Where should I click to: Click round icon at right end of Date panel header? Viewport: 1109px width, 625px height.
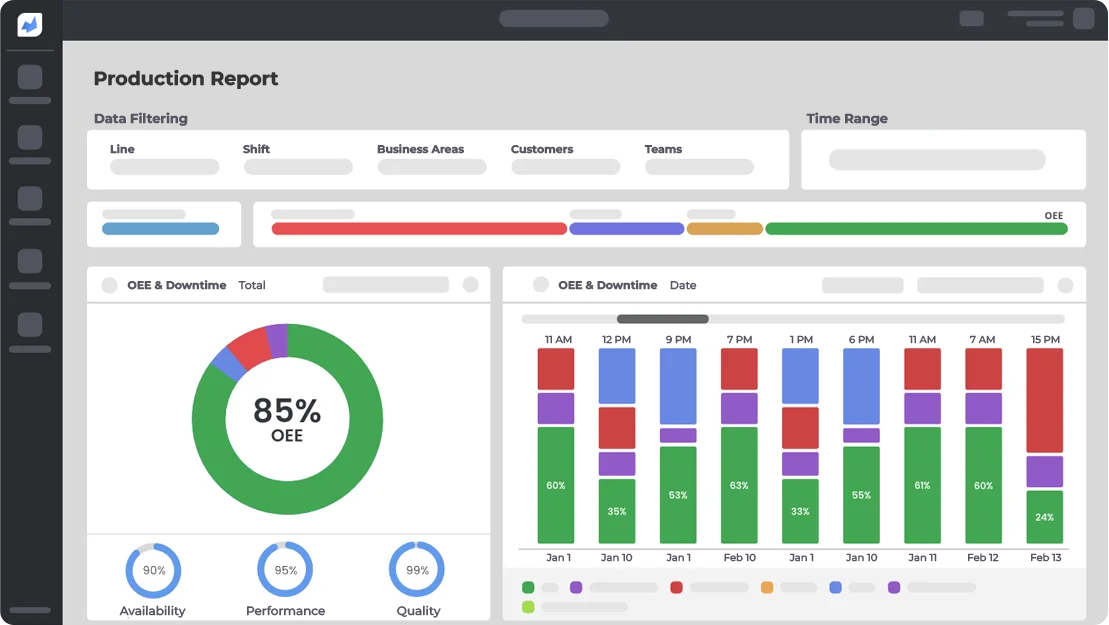1065,285
